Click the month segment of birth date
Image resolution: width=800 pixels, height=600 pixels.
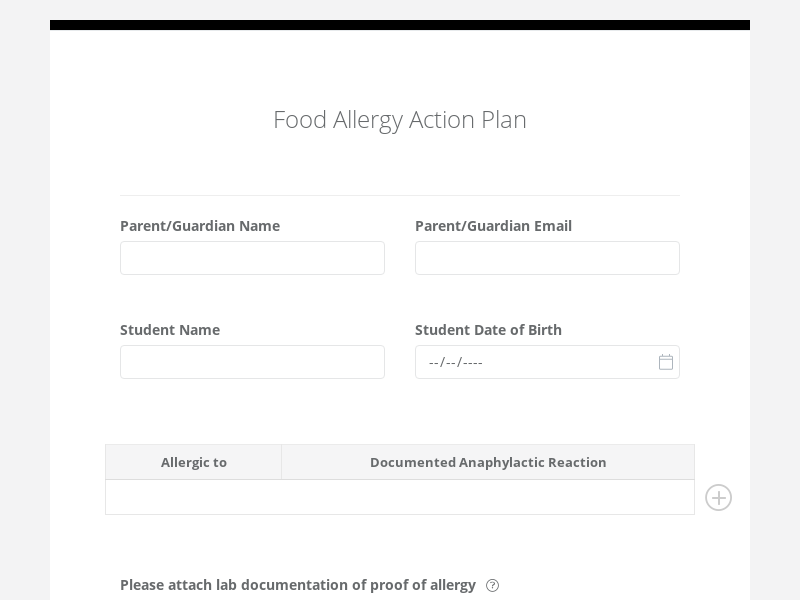pos(433,362)
